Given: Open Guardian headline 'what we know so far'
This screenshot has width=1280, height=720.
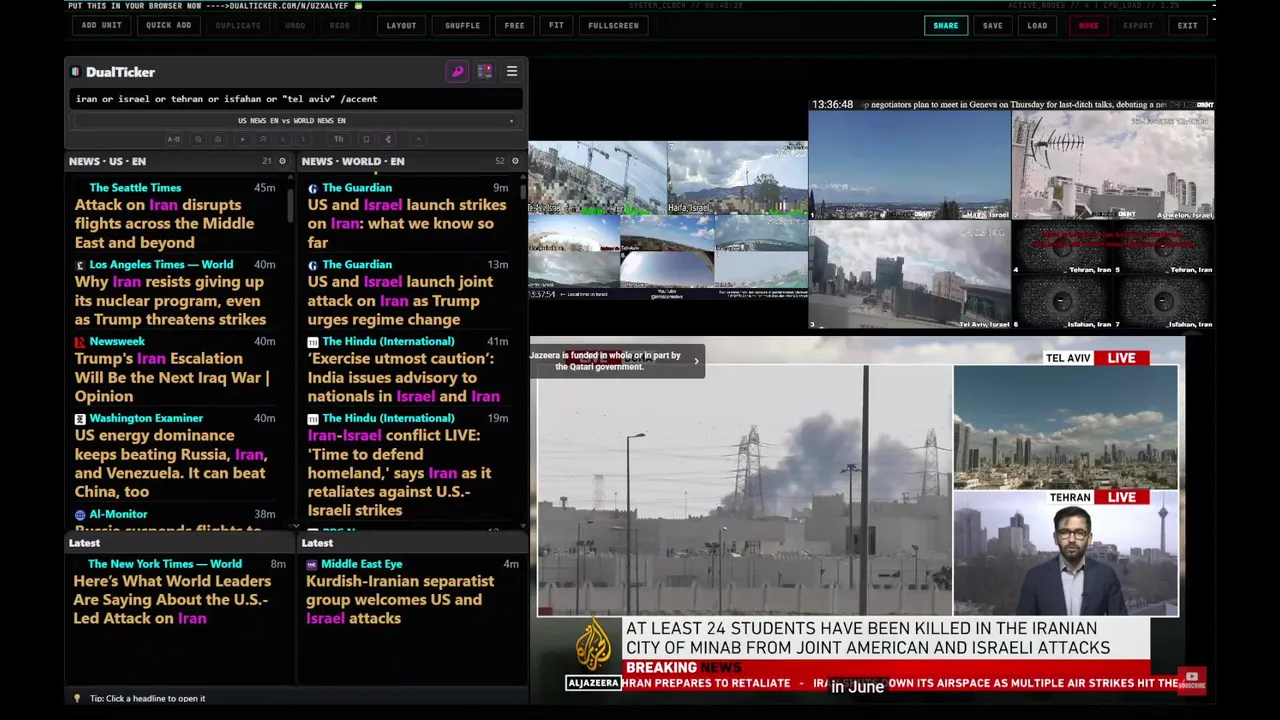Looking at the screenshot, I should coord(407,224).
